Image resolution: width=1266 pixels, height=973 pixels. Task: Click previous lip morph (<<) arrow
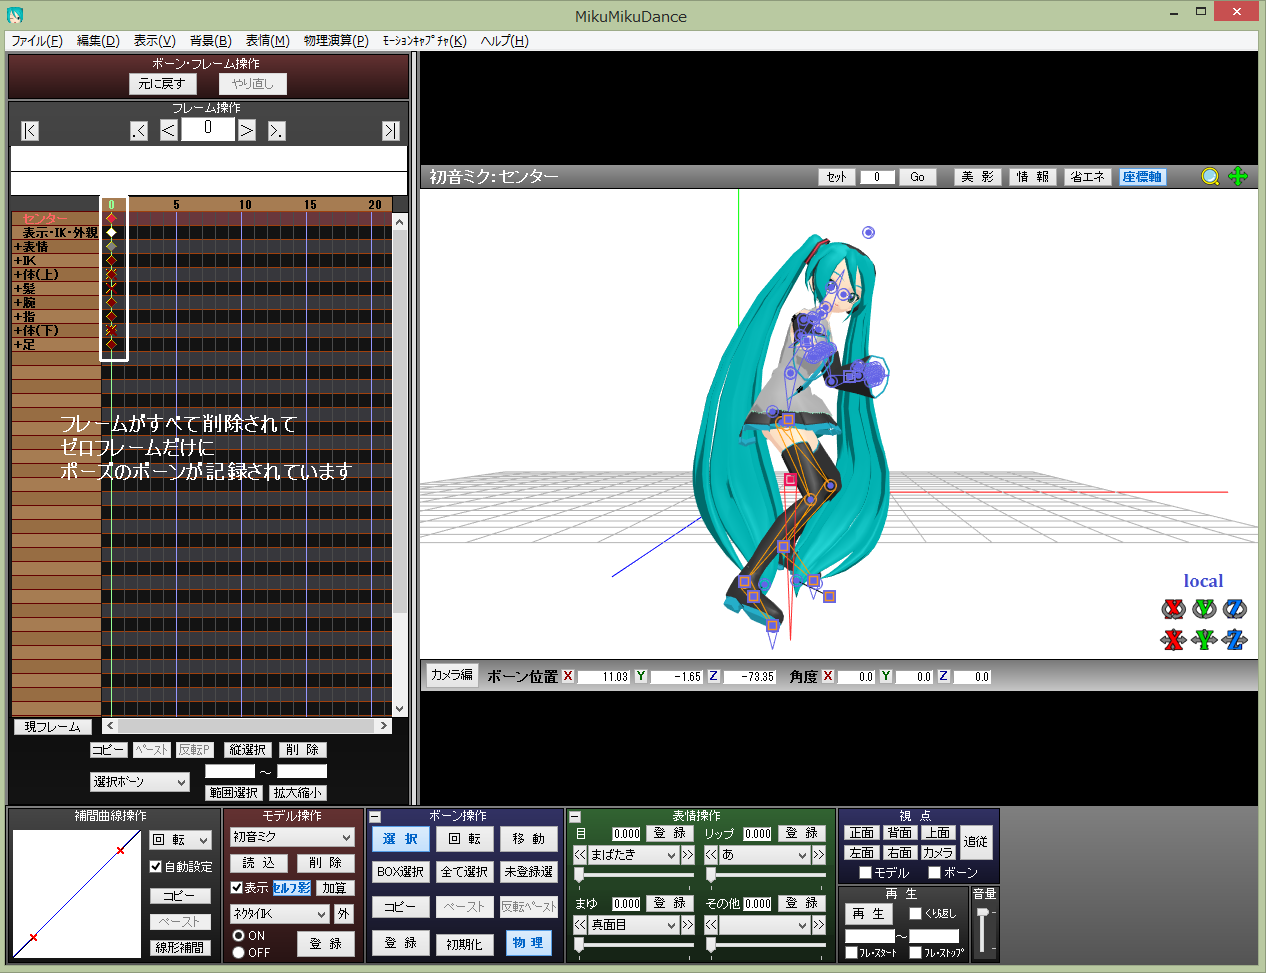pos(711,855)
